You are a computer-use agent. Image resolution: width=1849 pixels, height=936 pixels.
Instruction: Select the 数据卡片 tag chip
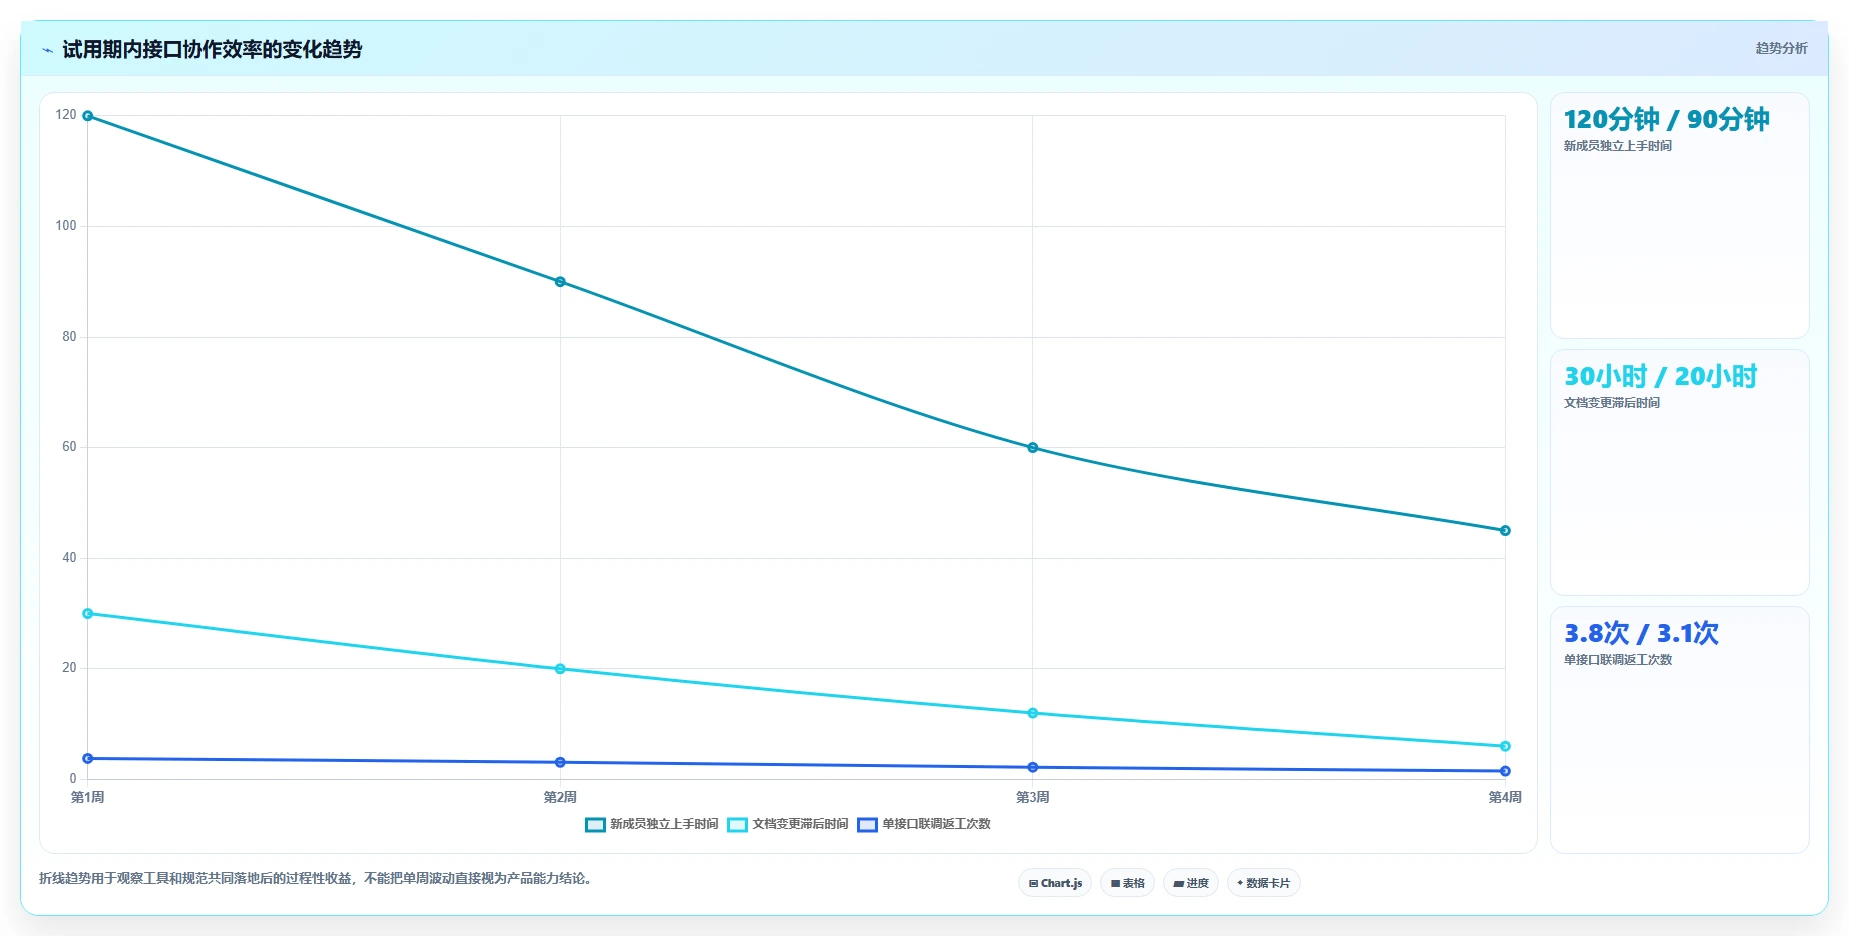(x=1263, y=883)
